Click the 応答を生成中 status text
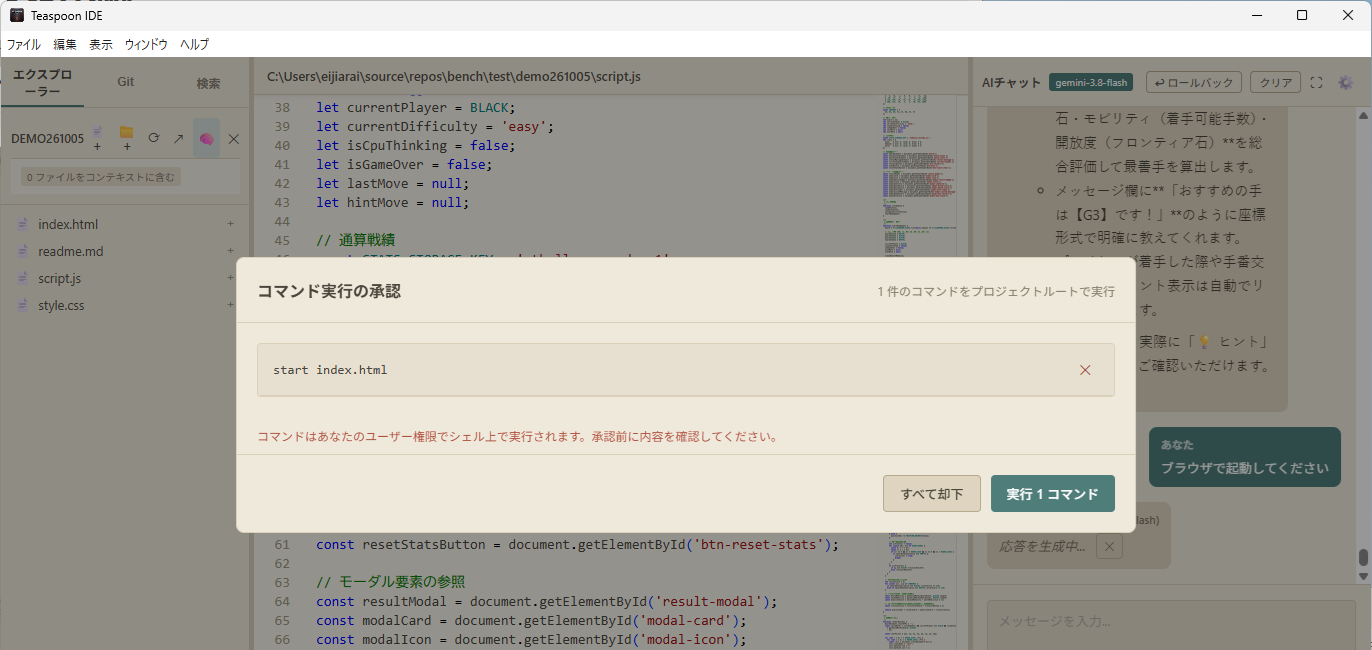The width and height of the screenshot is (1372, 650). (x=1042, y=547)
